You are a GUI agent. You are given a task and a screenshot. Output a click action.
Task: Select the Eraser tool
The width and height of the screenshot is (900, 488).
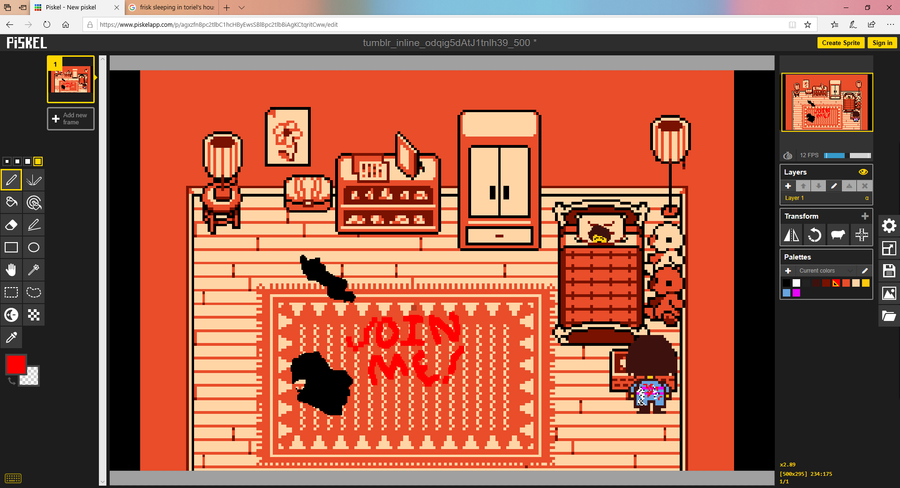(11, 225)
